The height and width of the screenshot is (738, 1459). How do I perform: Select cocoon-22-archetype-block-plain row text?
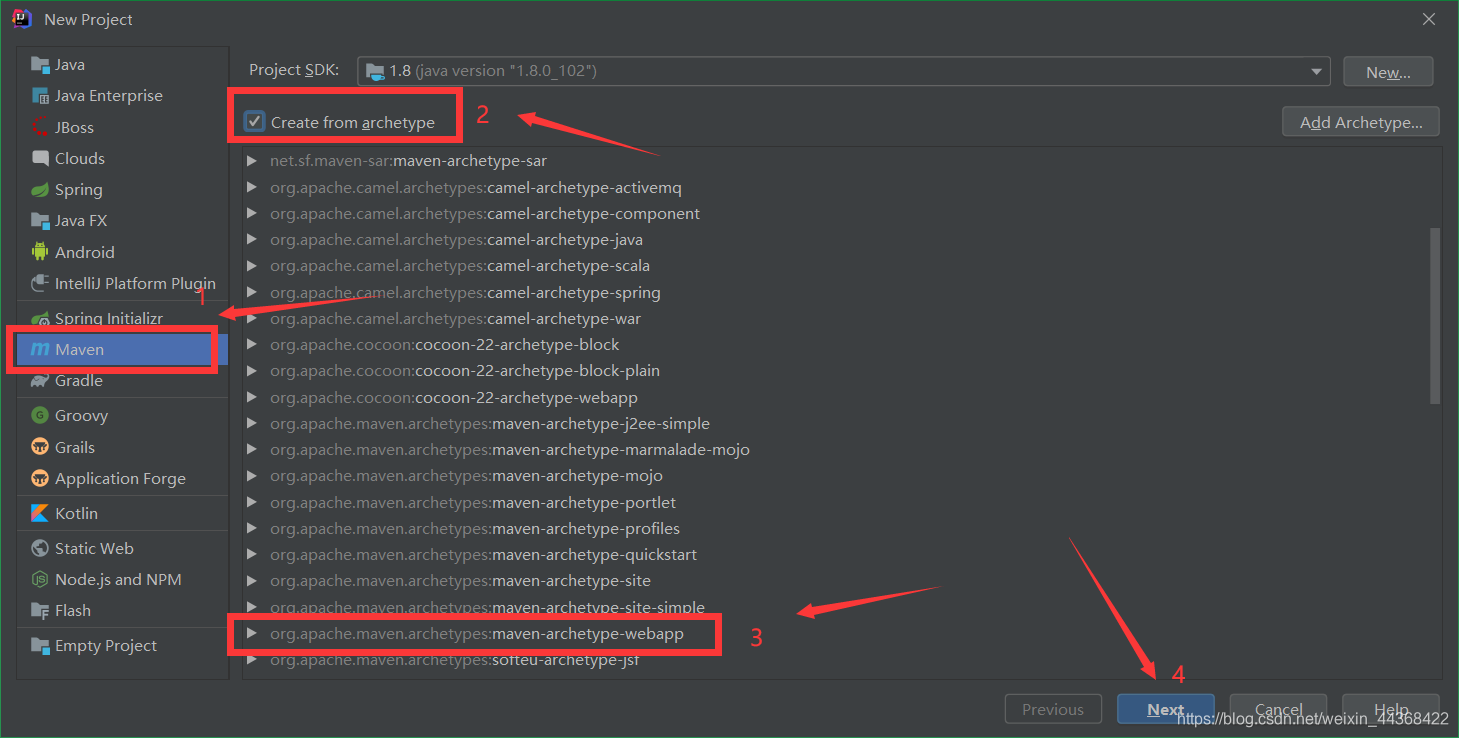(465, 370)
